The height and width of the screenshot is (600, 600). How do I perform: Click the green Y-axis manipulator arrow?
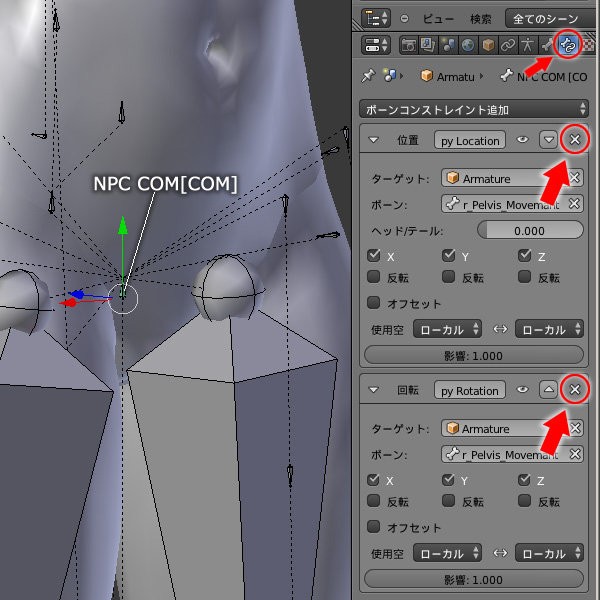click(122, 225)
